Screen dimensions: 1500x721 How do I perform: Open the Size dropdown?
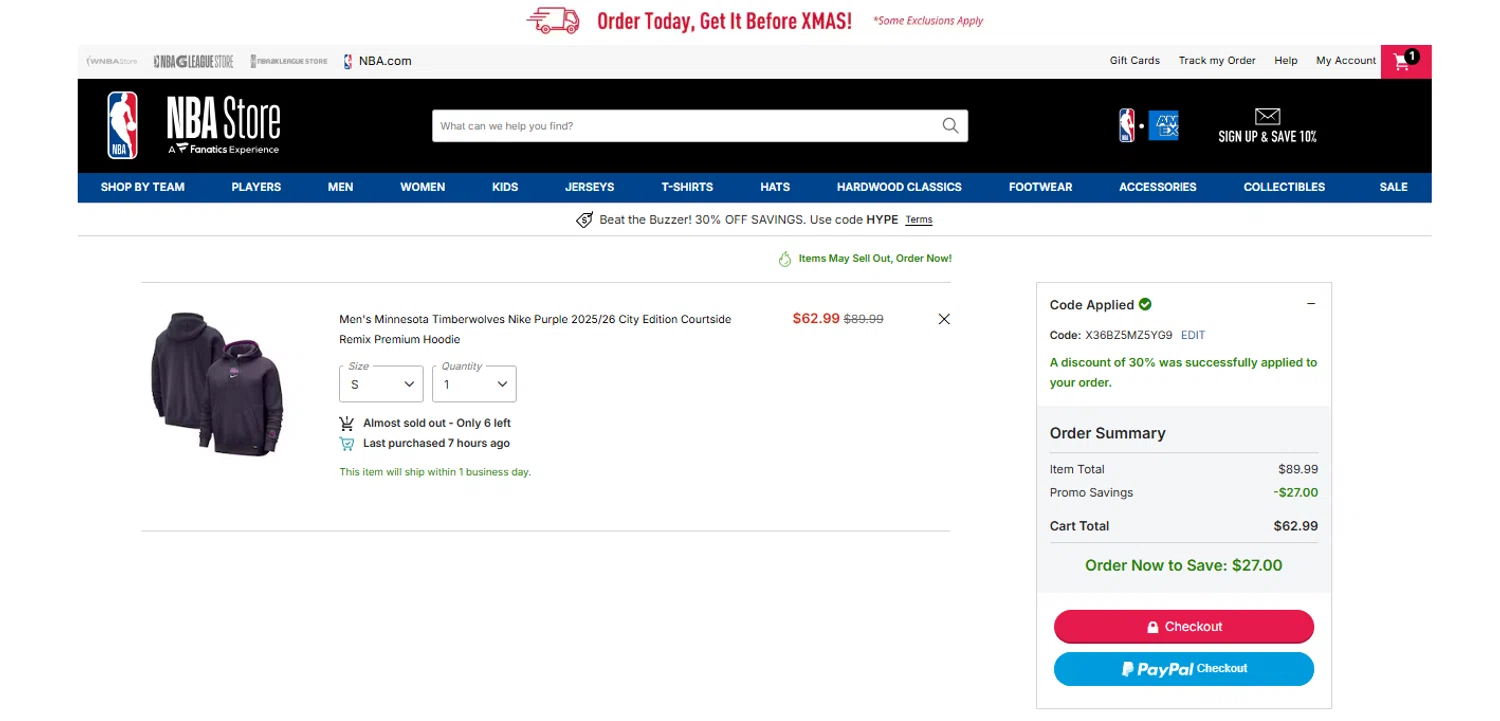point(381,384)
